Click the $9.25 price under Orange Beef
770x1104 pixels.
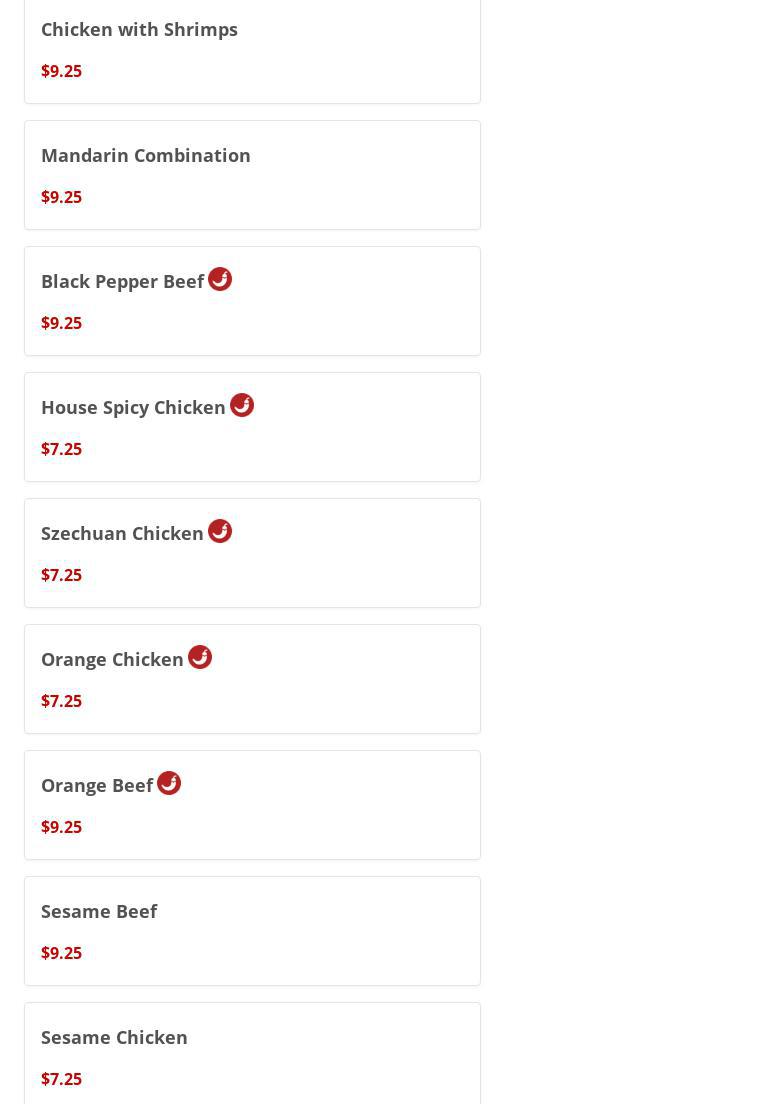coord(61,827)
